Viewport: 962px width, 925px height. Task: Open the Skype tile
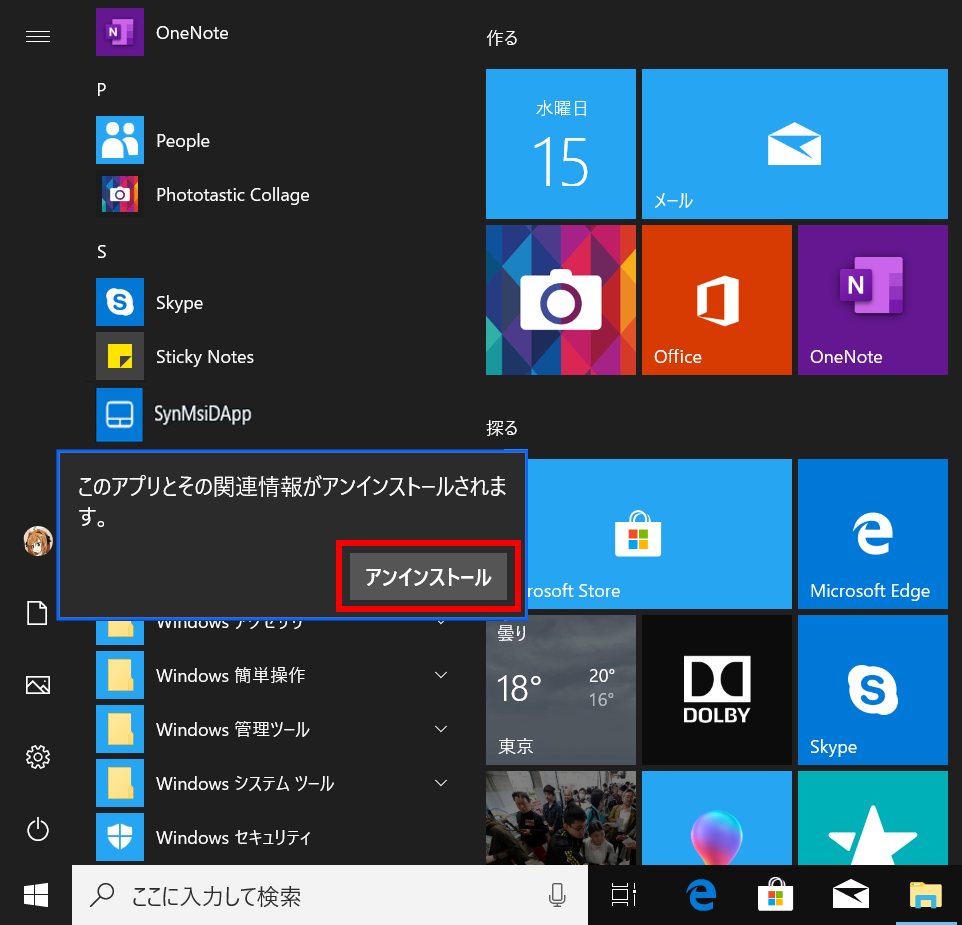coord(872,690)
